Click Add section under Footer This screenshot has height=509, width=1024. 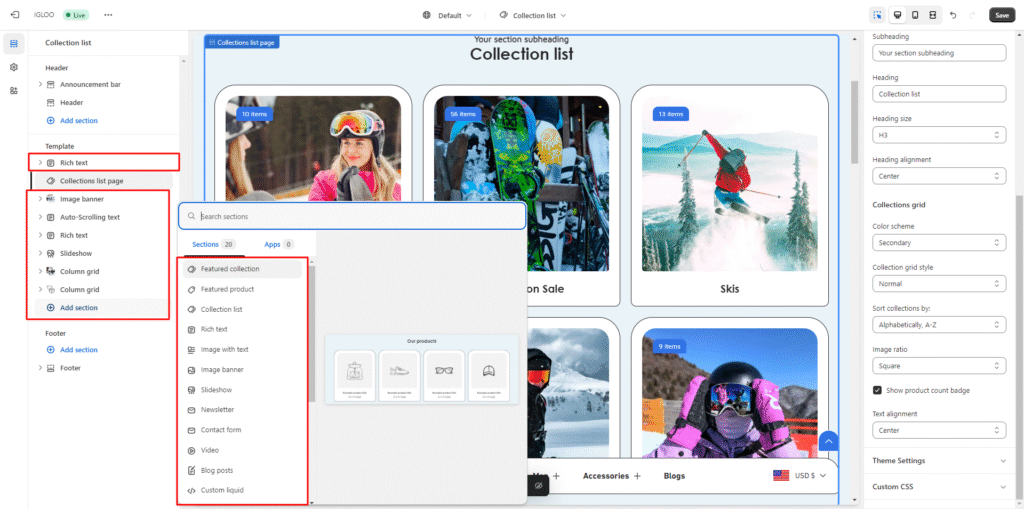[78, 350]
